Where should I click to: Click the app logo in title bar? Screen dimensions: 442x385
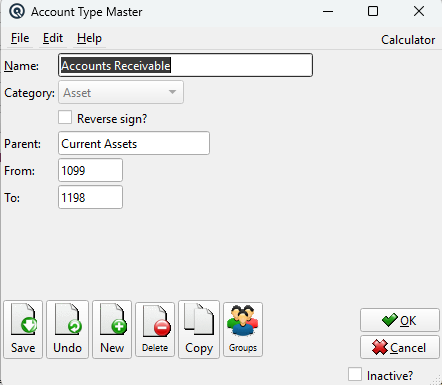(x=17, y=12)
